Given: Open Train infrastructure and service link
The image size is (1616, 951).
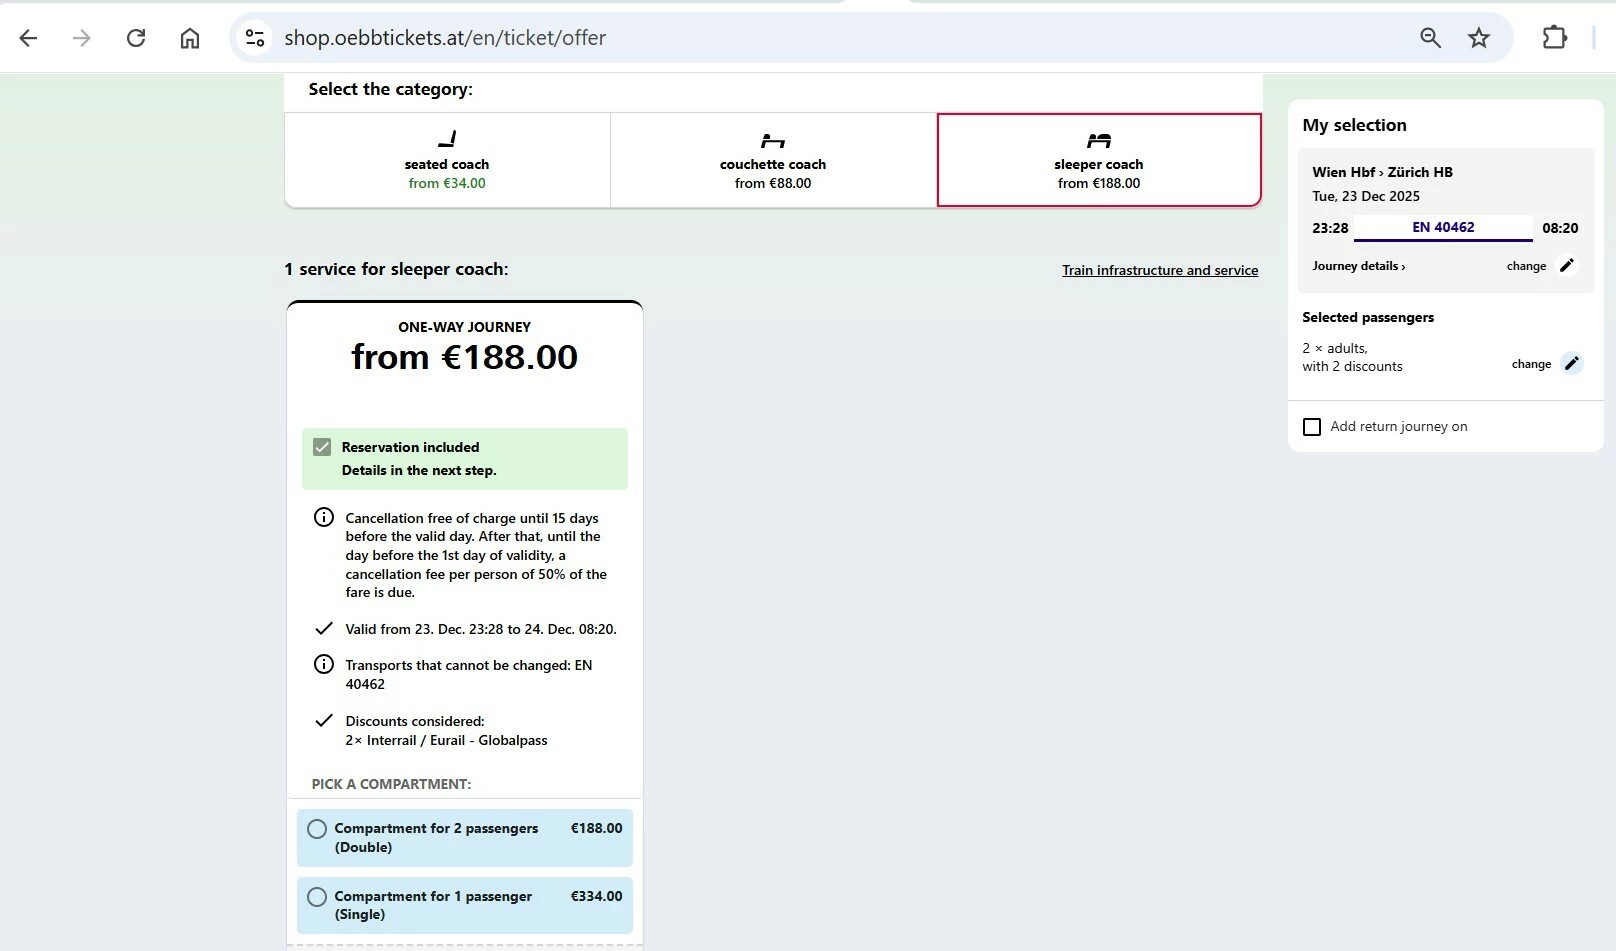Looking at the screenshot, I should 1160,270.
